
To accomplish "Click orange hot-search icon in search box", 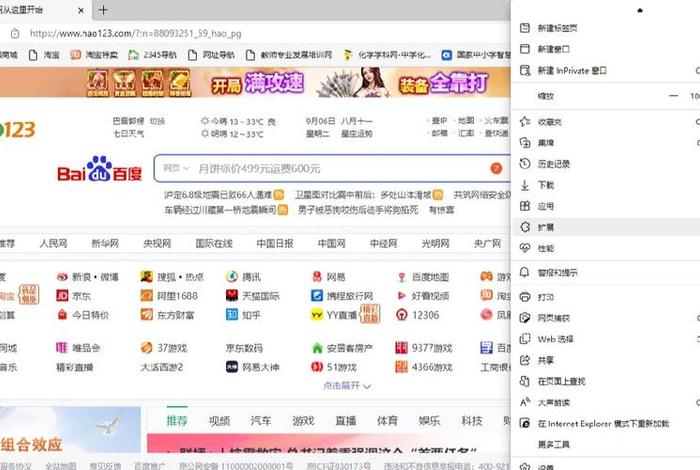I will point(496,168).
